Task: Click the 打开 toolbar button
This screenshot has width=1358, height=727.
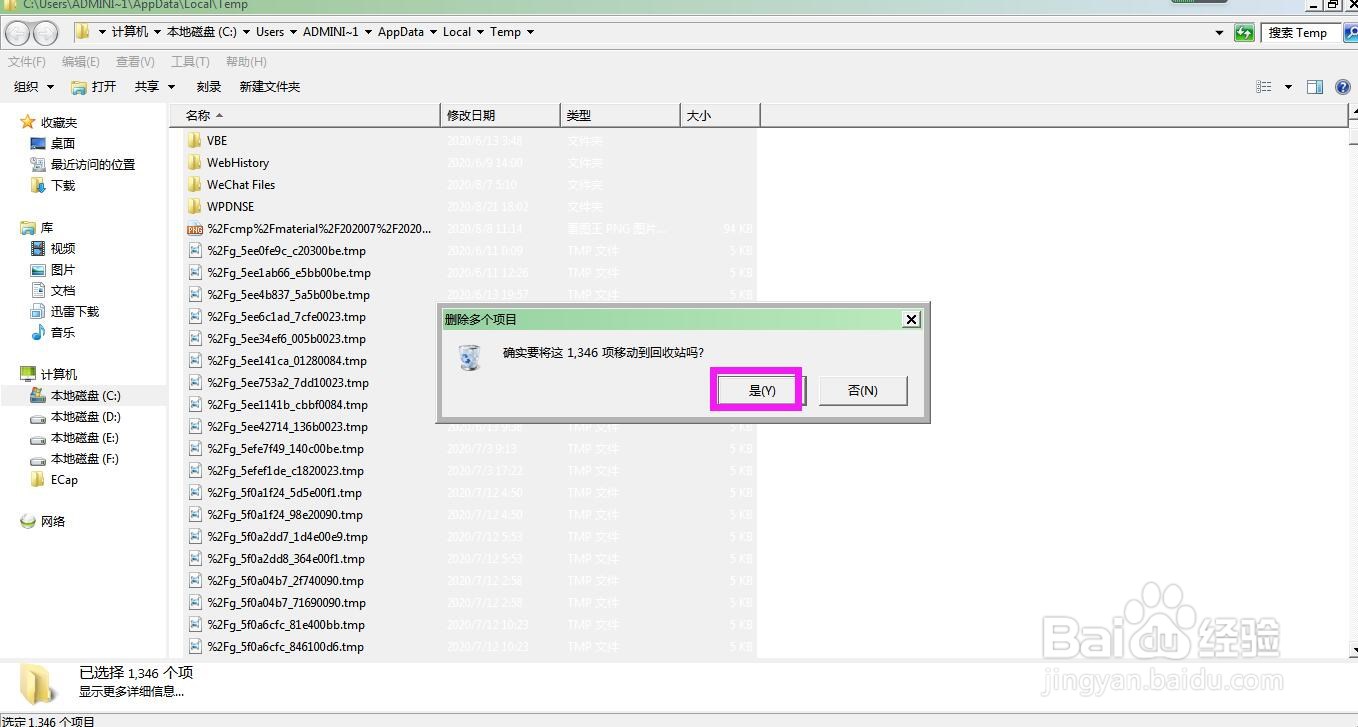Action: (93, 87)
